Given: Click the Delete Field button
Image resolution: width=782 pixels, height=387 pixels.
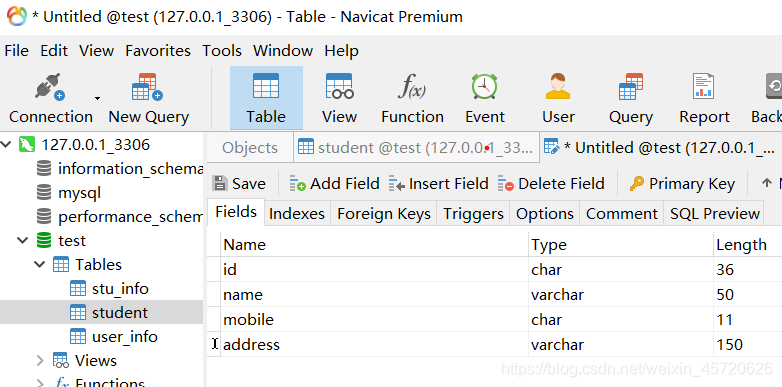Looking at the screenshot, I should click(551, 184).
